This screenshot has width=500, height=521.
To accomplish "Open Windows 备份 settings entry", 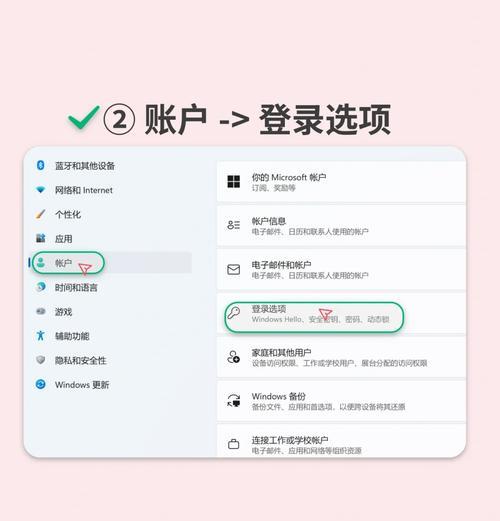I will point(341,401).
